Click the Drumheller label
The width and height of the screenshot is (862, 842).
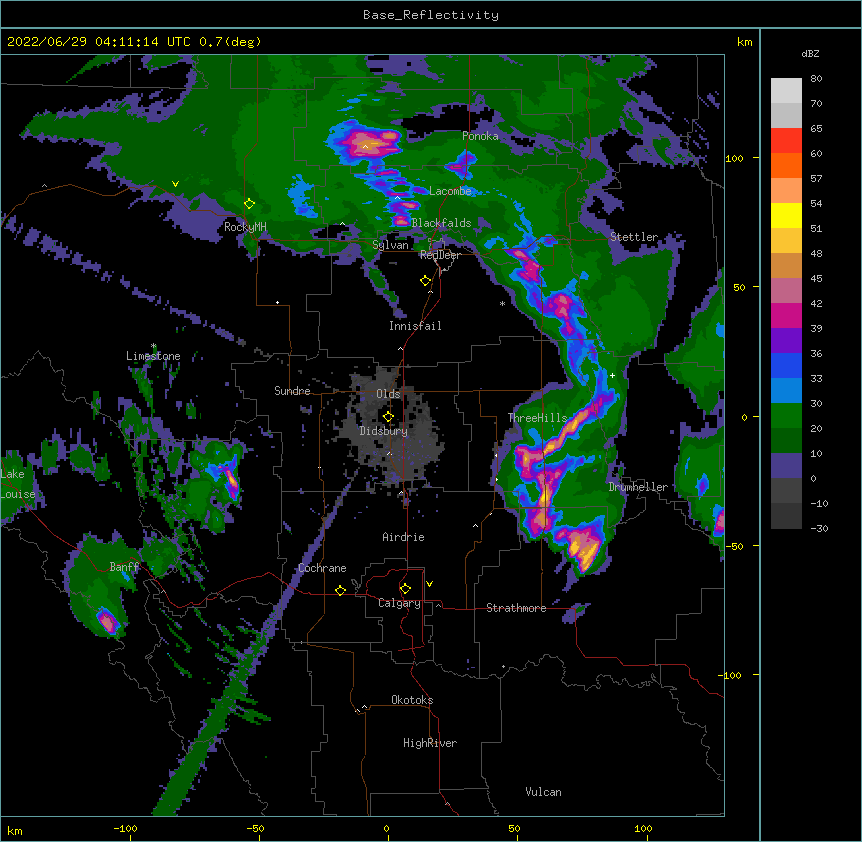(638, 487)
